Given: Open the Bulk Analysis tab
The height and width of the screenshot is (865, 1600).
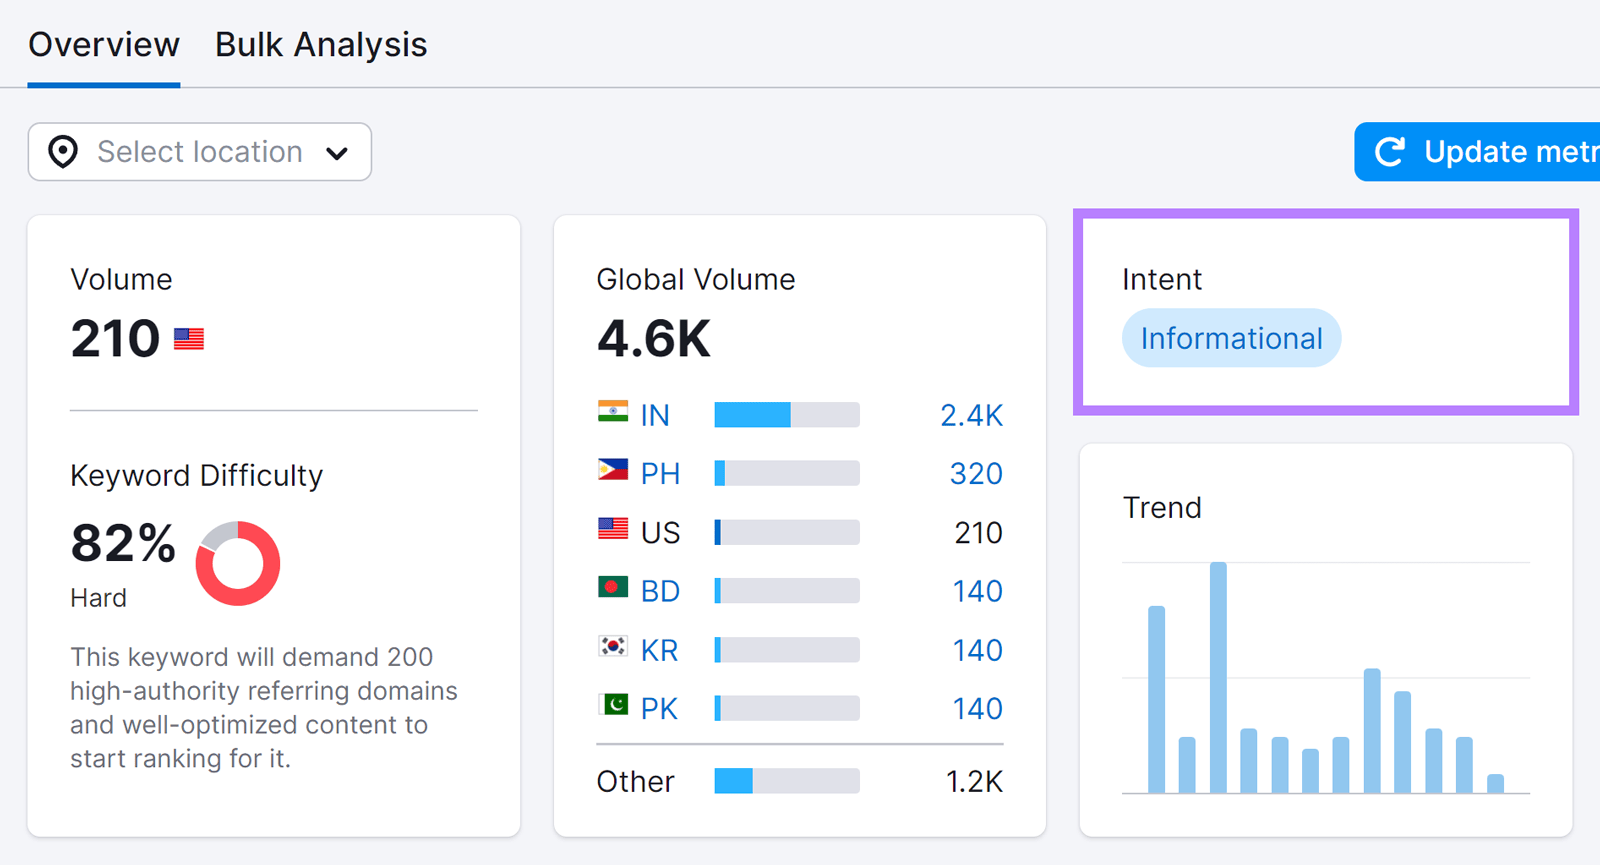Looking at the screenshot, I should (321, 45).
